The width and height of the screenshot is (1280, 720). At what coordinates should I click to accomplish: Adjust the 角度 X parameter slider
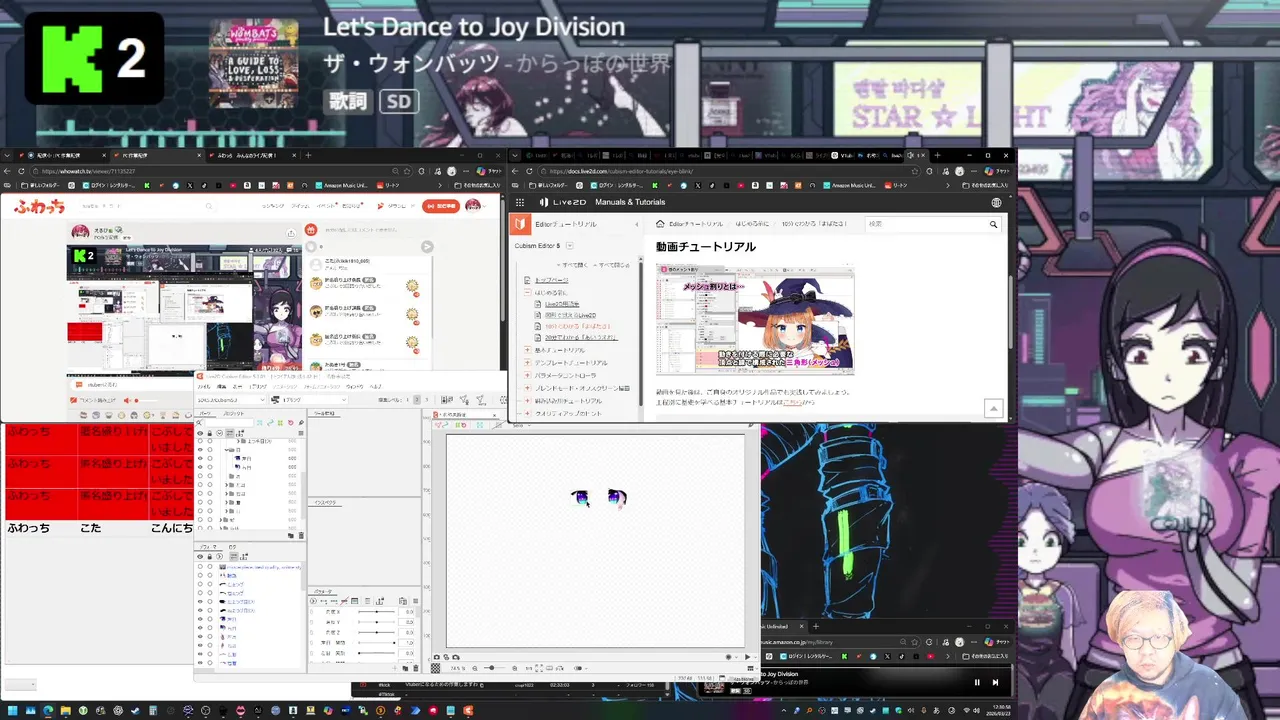click(x=377, y=612)
